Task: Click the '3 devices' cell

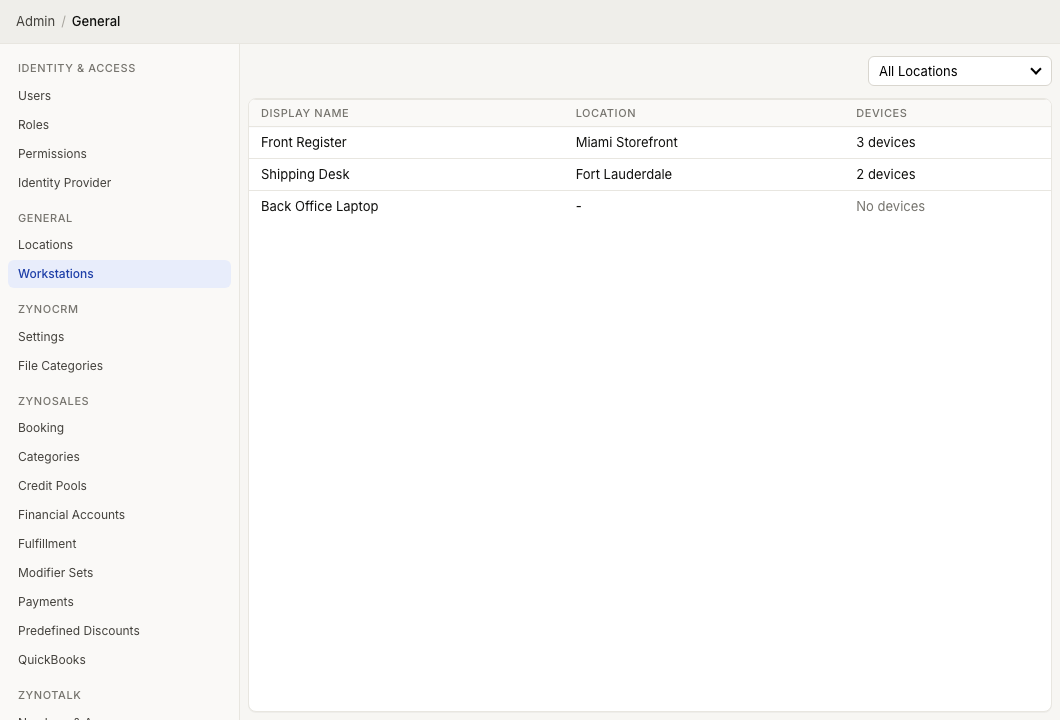Action: click(886, 143)
